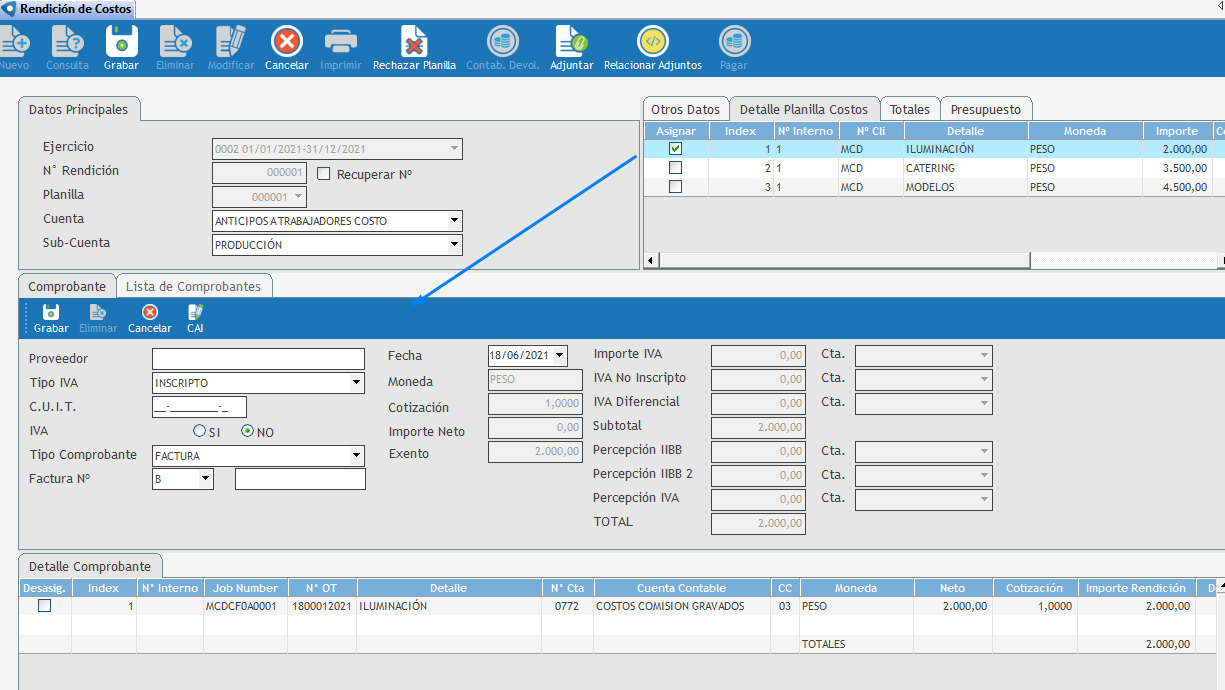The image size is (1225, 690).
Task: Open the Fecha date picker dropdown
Action: click(x=559, y=356)
